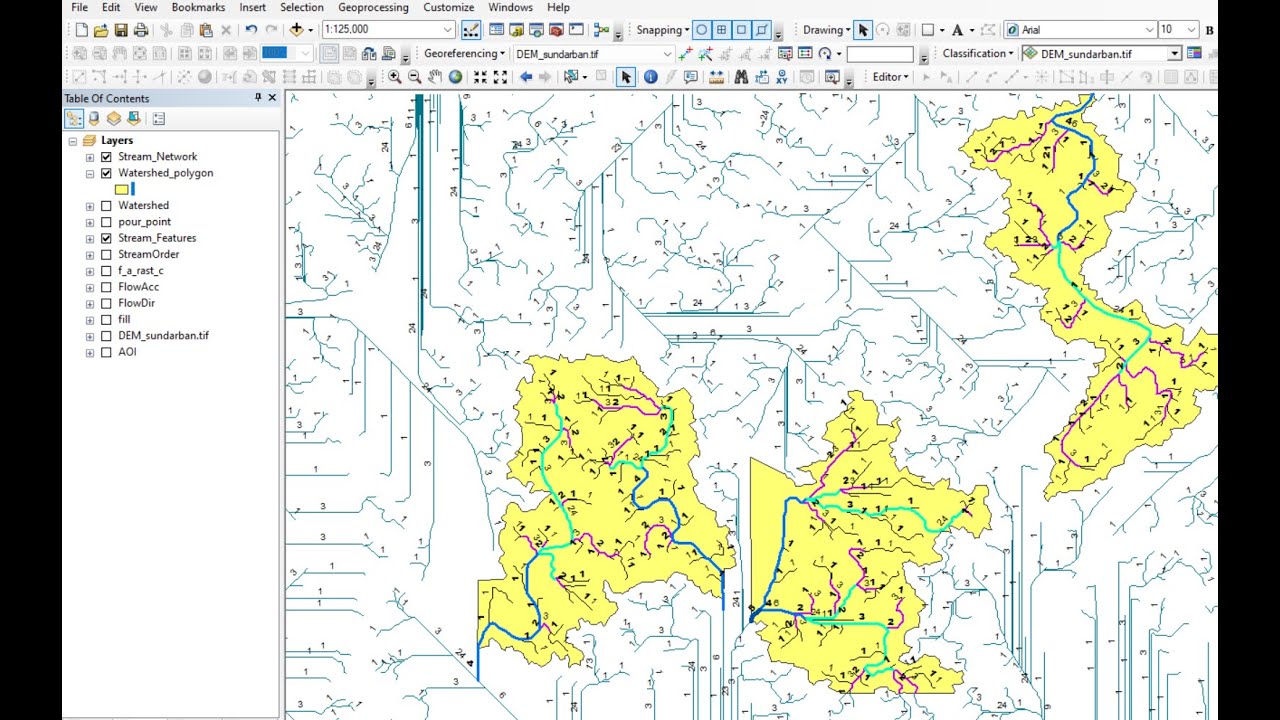Enable the StreamOrder layer
The height and width of the screenshot is (720, 1280).
tap(106, 254)
